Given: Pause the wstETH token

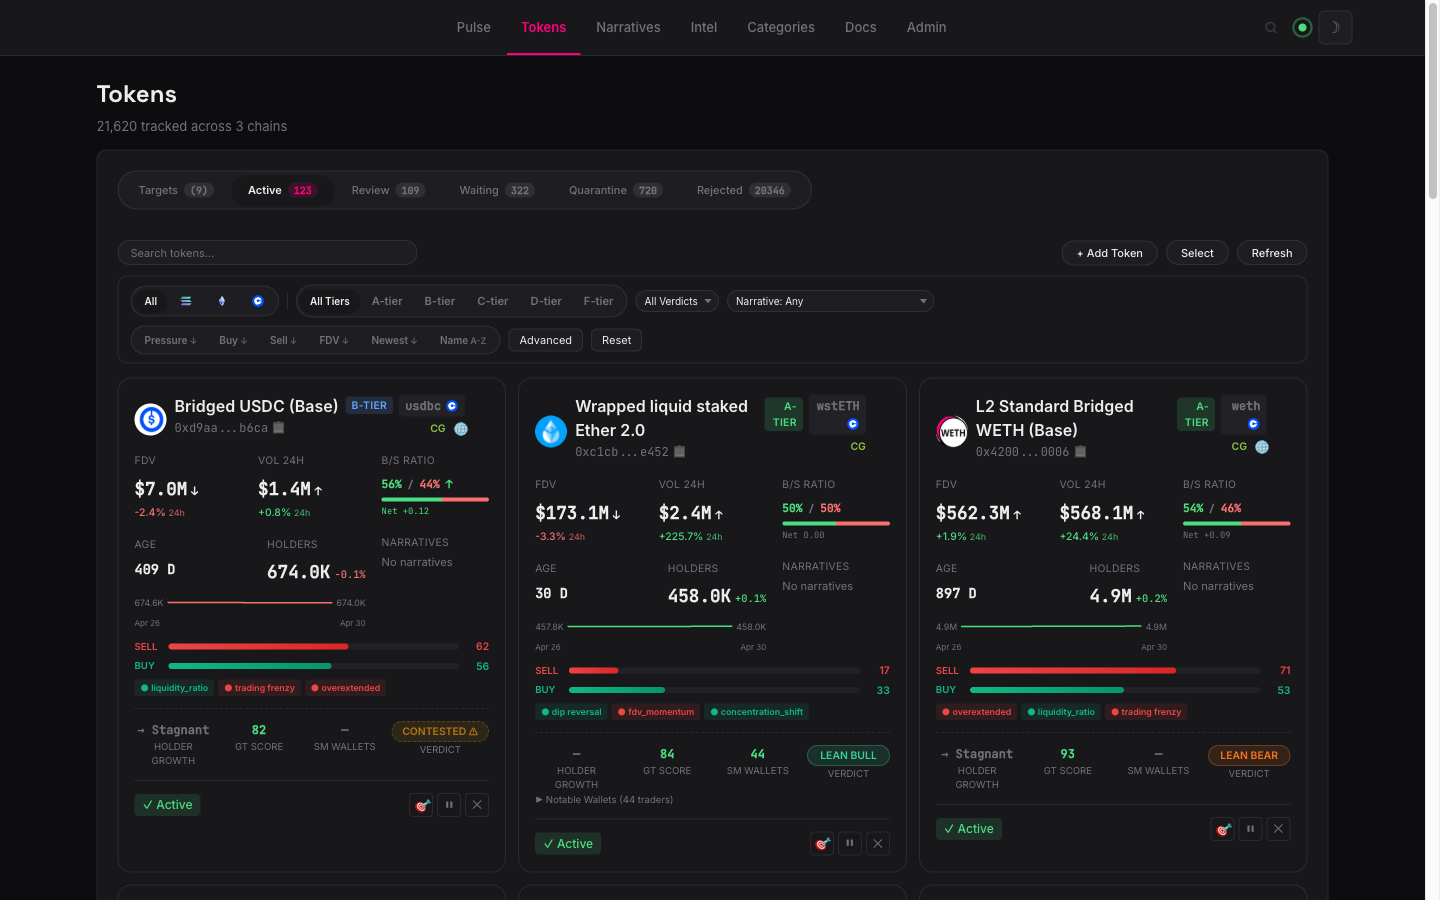Looking at the screenshot, I should [x=850, y=844].
